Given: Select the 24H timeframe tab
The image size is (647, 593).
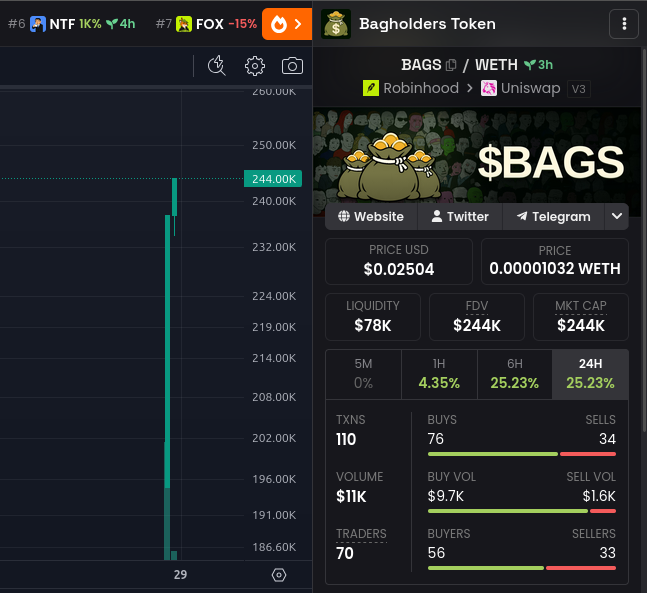Looking at the screenshot, I should 590,374.
